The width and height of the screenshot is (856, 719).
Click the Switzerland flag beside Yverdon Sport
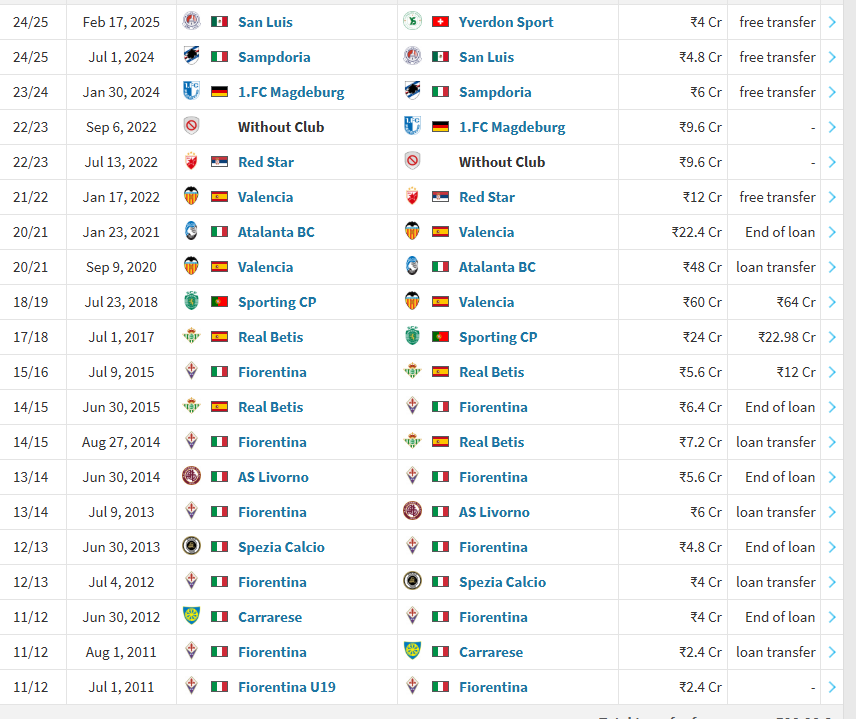pyautogui.click(x=440, y=22)
